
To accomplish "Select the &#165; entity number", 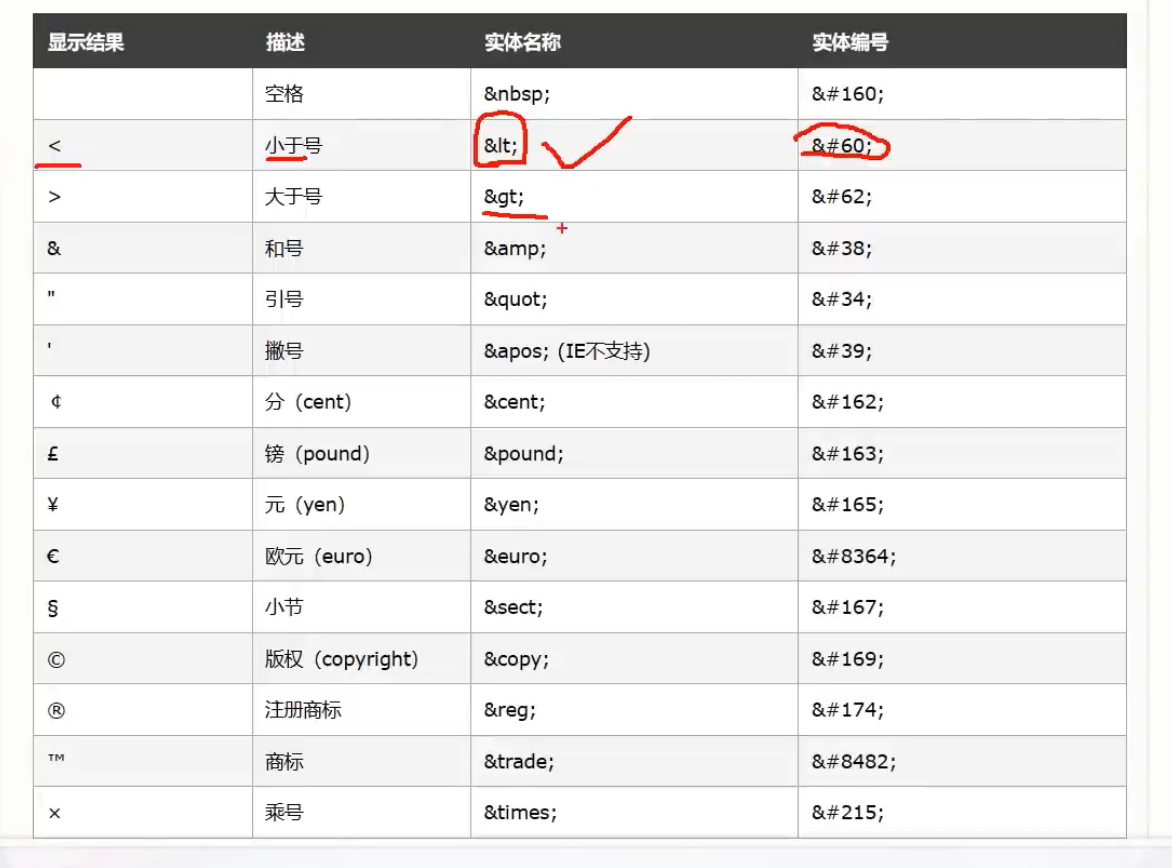I will (848, 505).
